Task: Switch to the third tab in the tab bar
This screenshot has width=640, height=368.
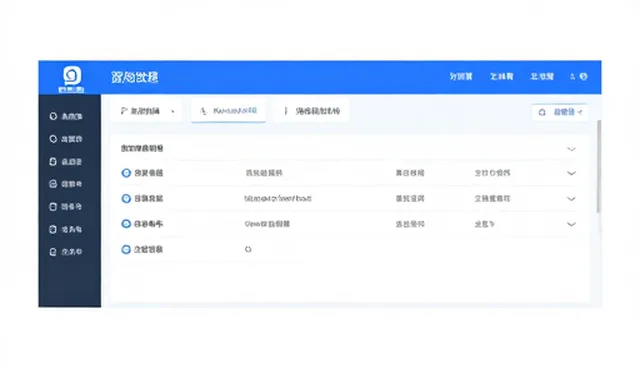Action: [312, 111]
